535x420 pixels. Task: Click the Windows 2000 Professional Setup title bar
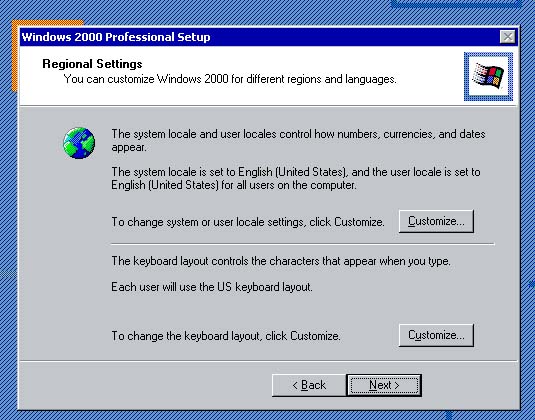(x=259, y=37)
